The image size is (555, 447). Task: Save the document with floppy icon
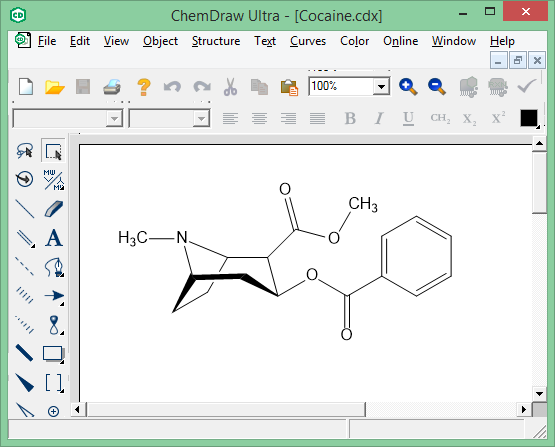click(x=83, y=87)
